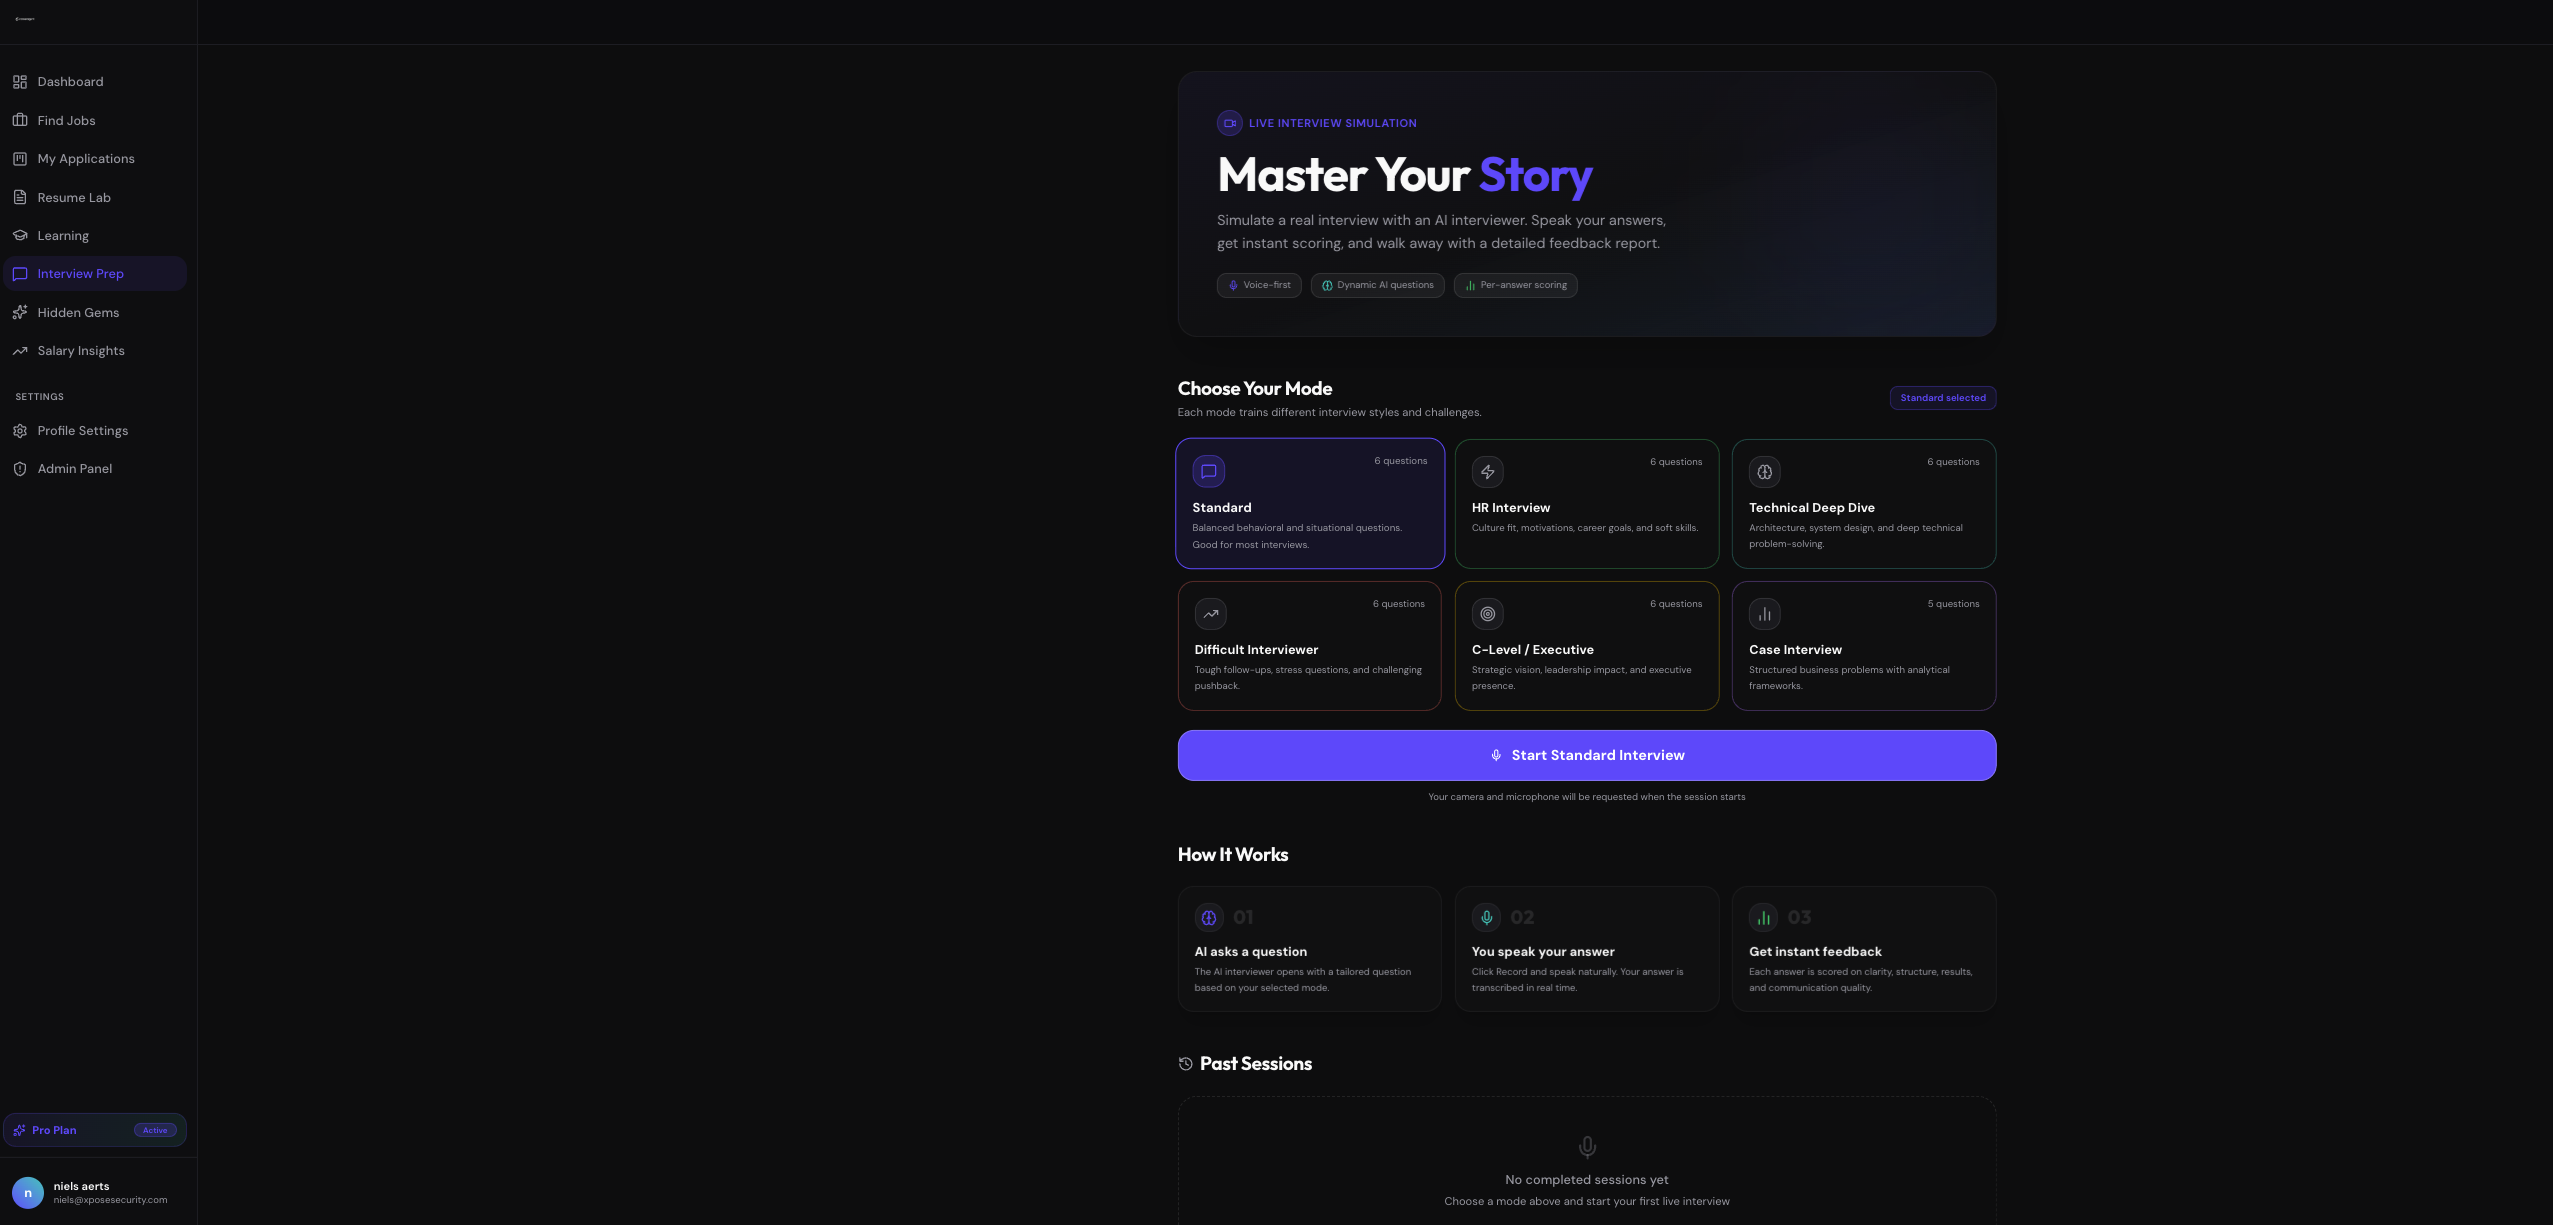2553x1225 pixels.
Task: Click the niels aerts user avatar
Action: (x=28, y=1192)
